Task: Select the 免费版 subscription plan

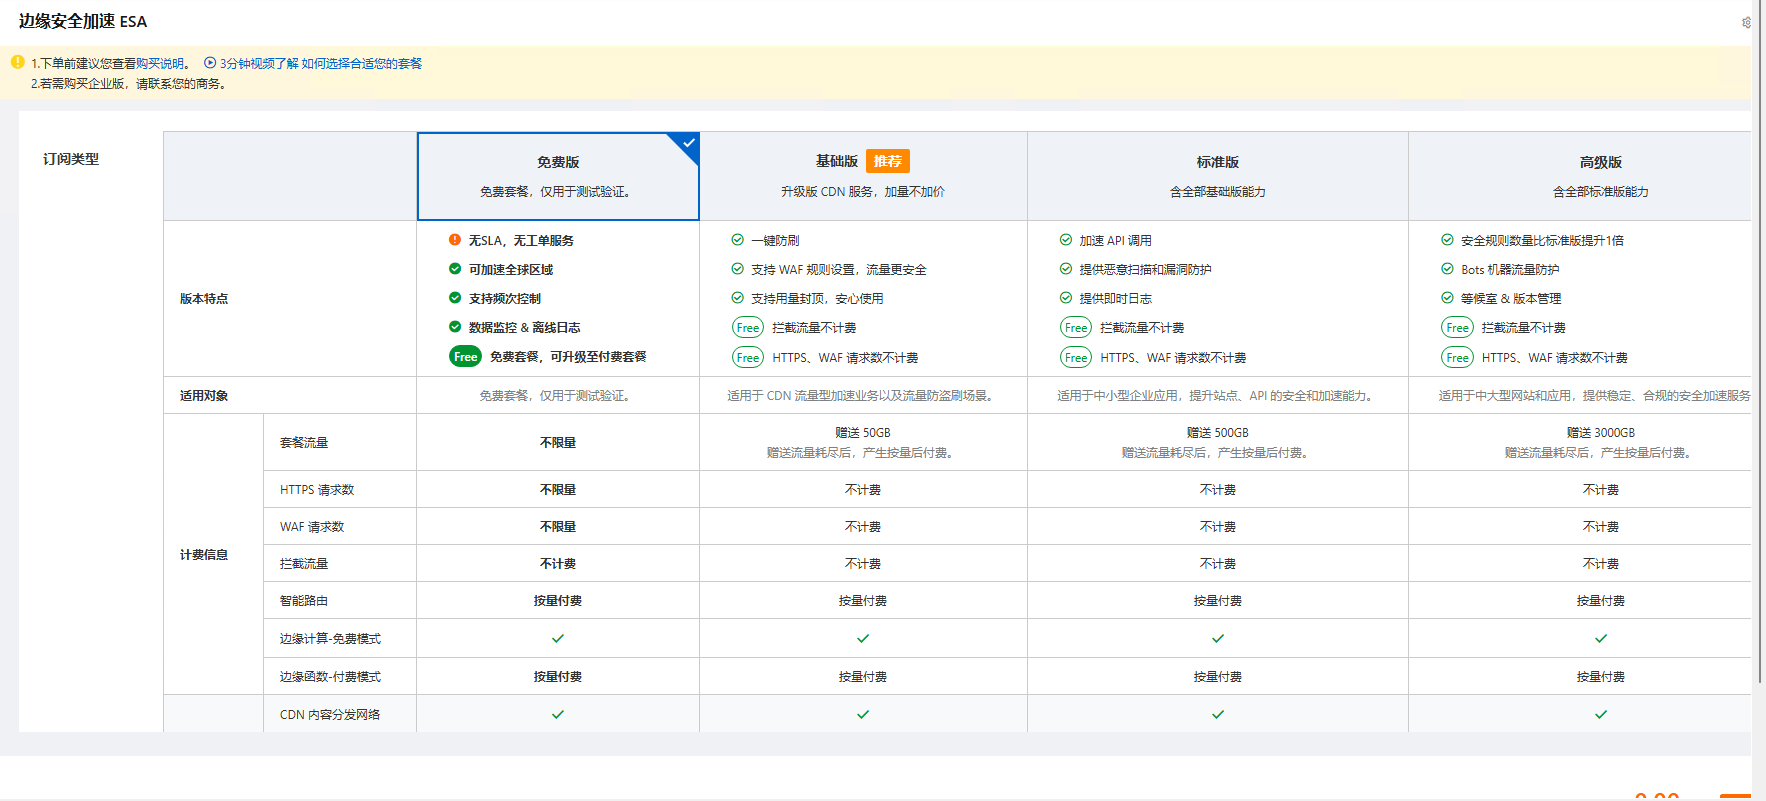Action: [557, 176]
